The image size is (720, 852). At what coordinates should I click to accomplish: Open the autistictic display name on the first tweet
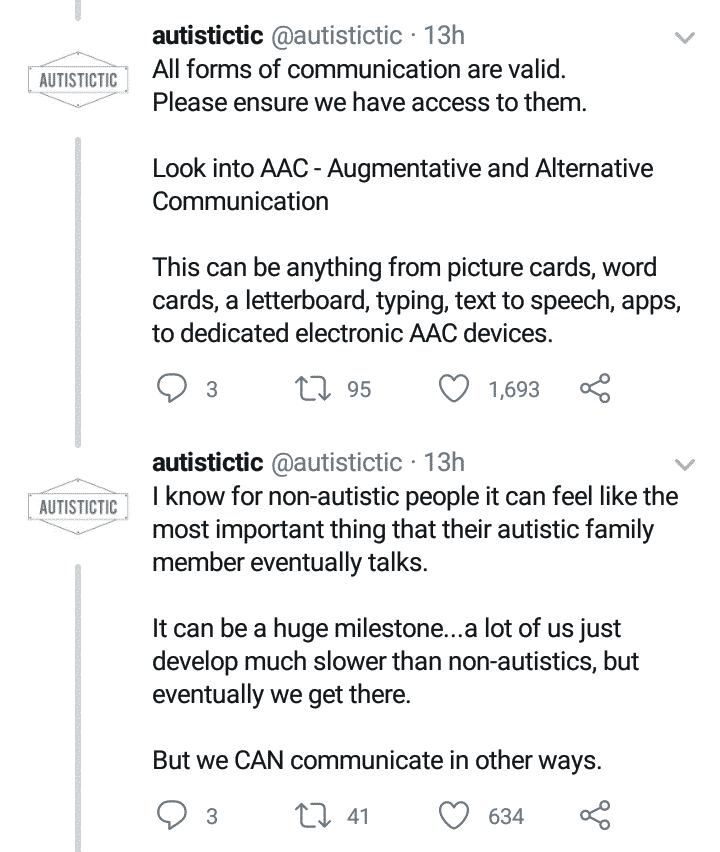pyautogui.click(x=208, y=36)
